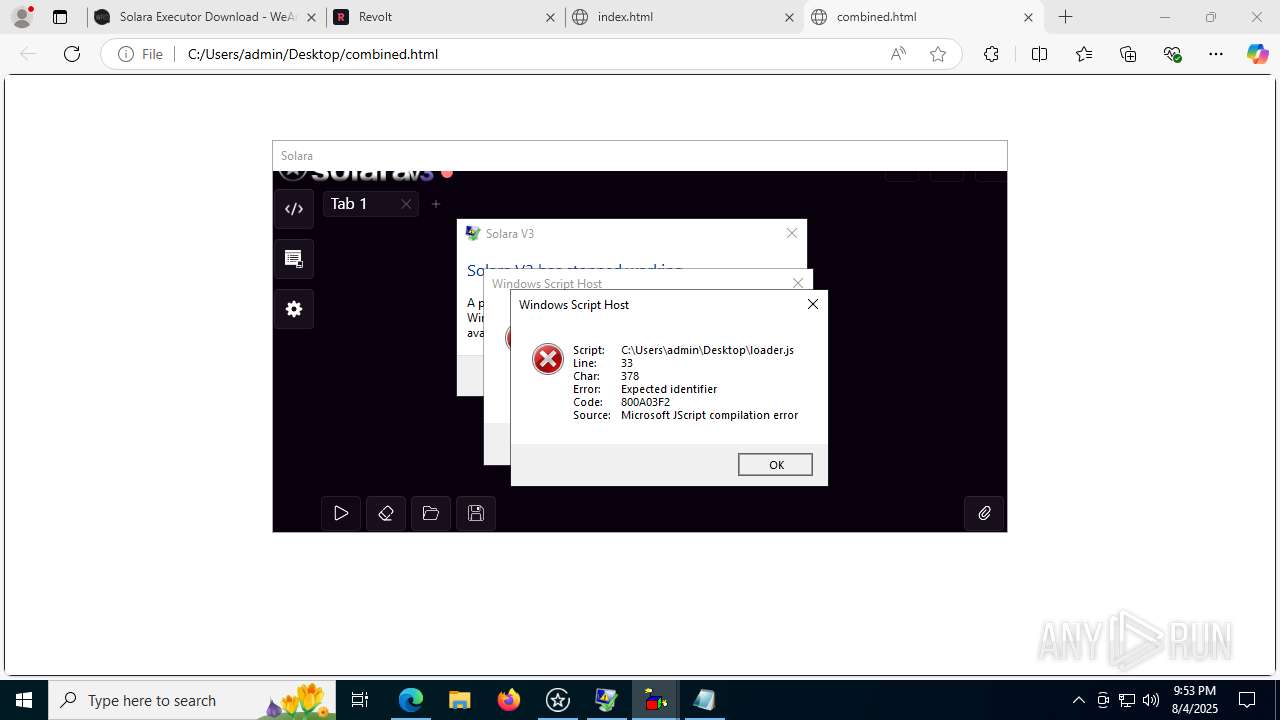Open the Solara settings gear icon
1280x720 pixels.
pyautogui.click(x=294, y=309)
